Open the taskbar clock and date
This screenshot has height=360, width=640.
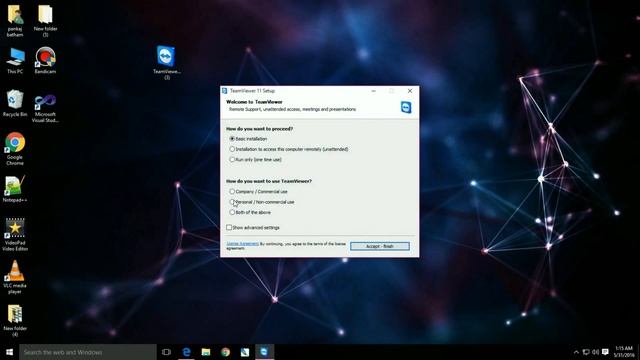(x=624, y=352)
